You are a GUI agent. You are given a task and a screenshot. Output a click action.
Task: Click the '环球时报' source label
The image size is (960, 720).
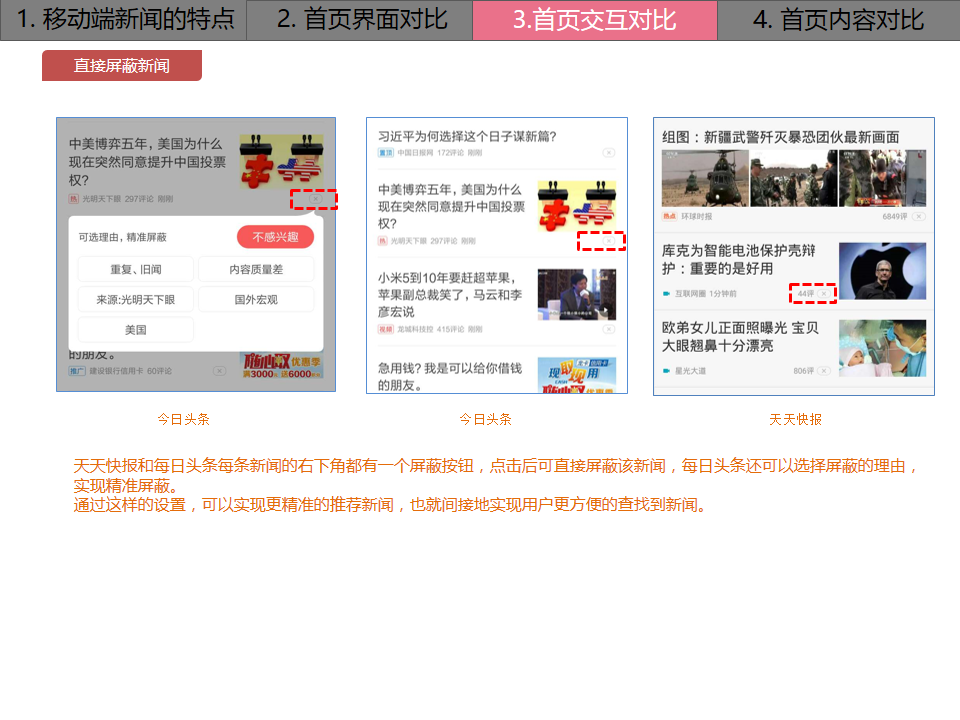(x=697, y=216)
